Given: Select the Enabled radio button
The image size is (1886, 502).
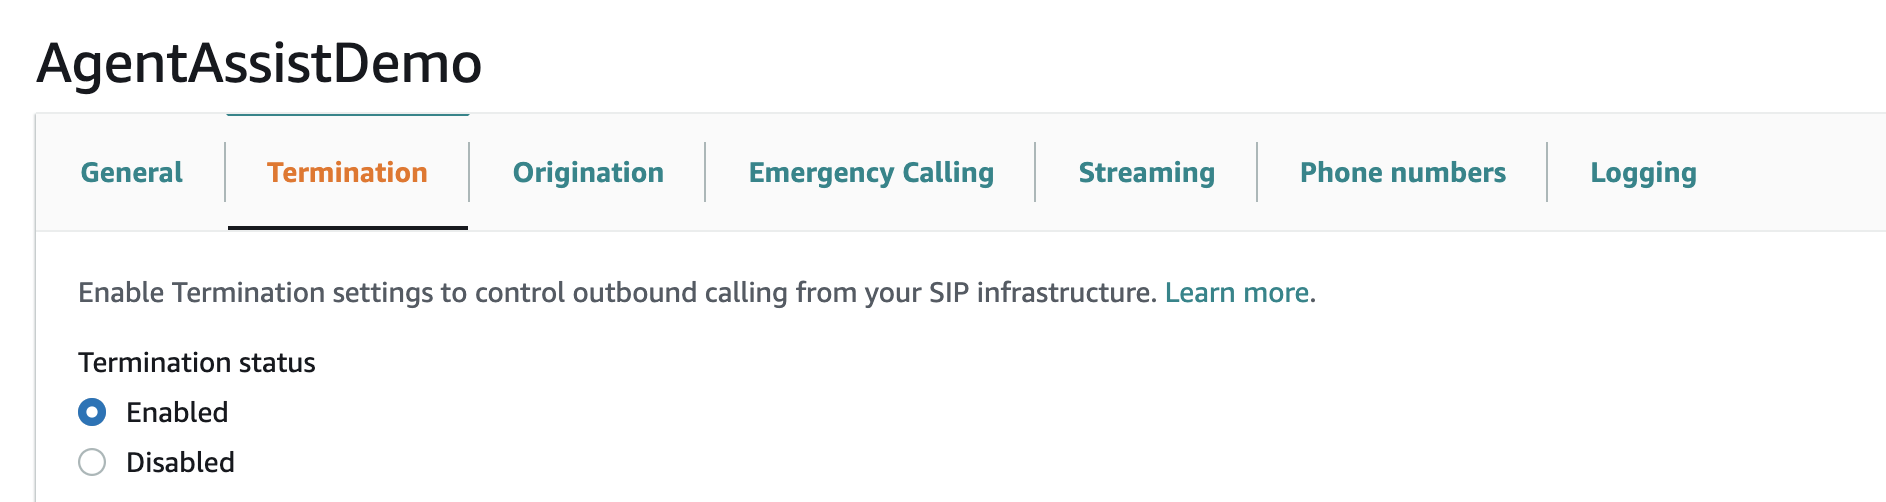Looking at the screenshot, I should tap(92, 412).
